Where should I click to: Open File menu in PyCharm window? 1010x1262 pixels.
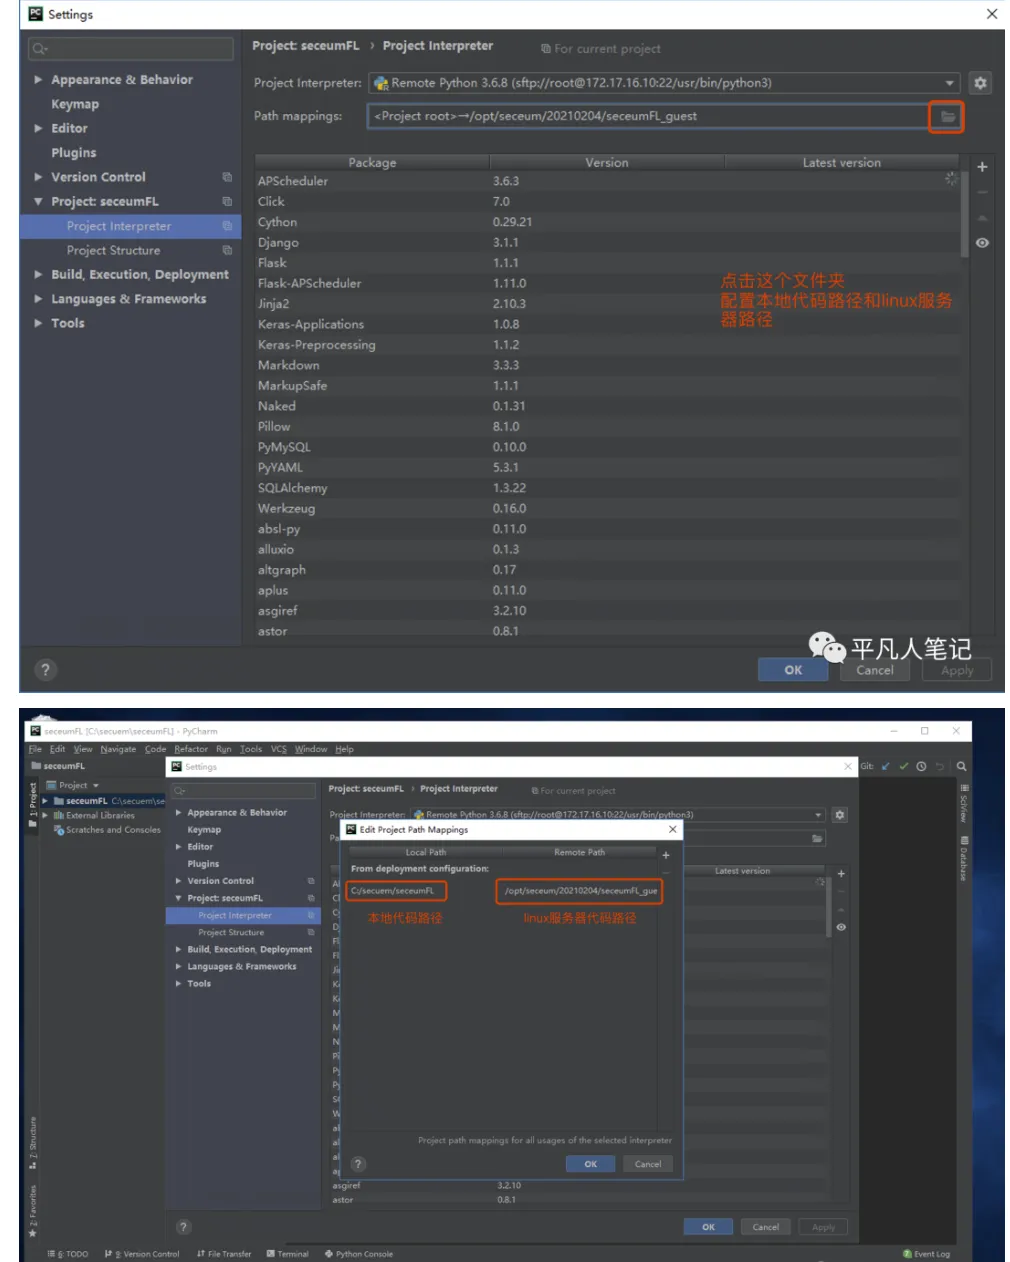[x=35, y=749]
